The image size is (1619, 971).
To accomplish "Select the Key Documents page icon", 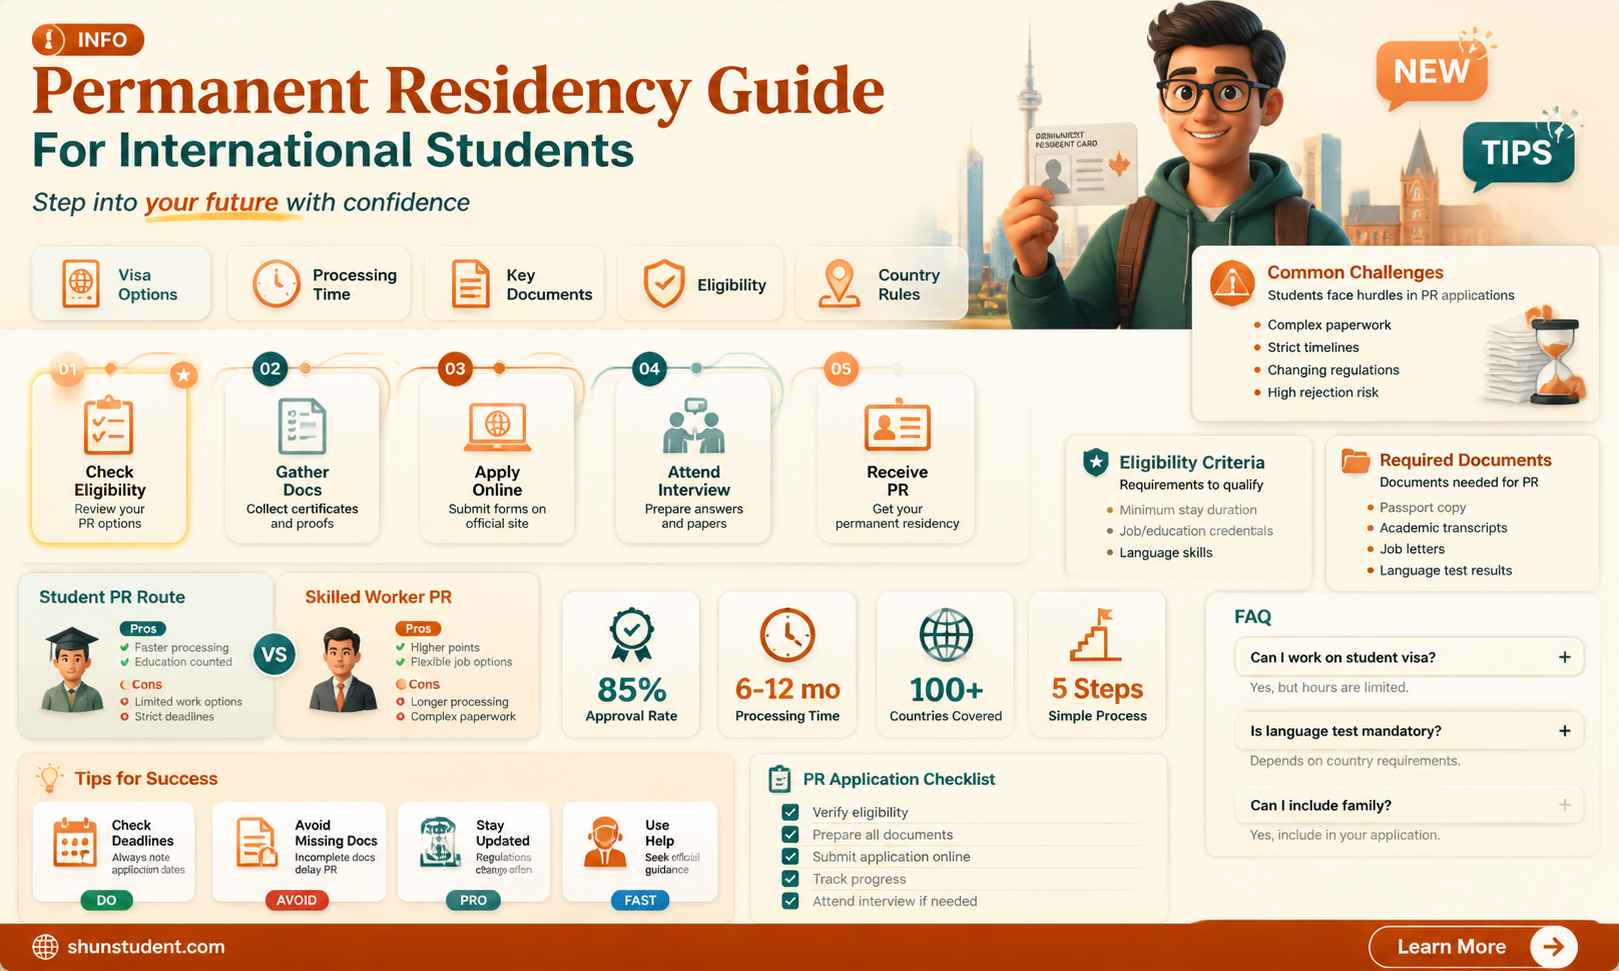I will tap(470, 284).
